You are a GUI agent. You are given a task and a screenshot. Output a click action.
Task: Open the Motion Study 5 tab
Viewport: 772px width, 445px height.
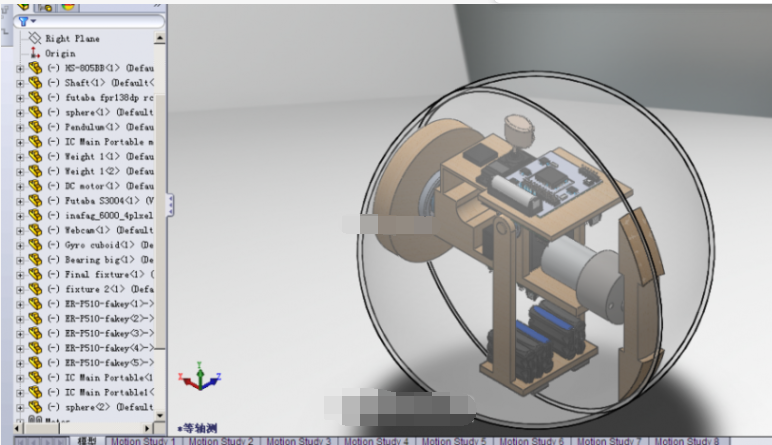tap(453, 441)
